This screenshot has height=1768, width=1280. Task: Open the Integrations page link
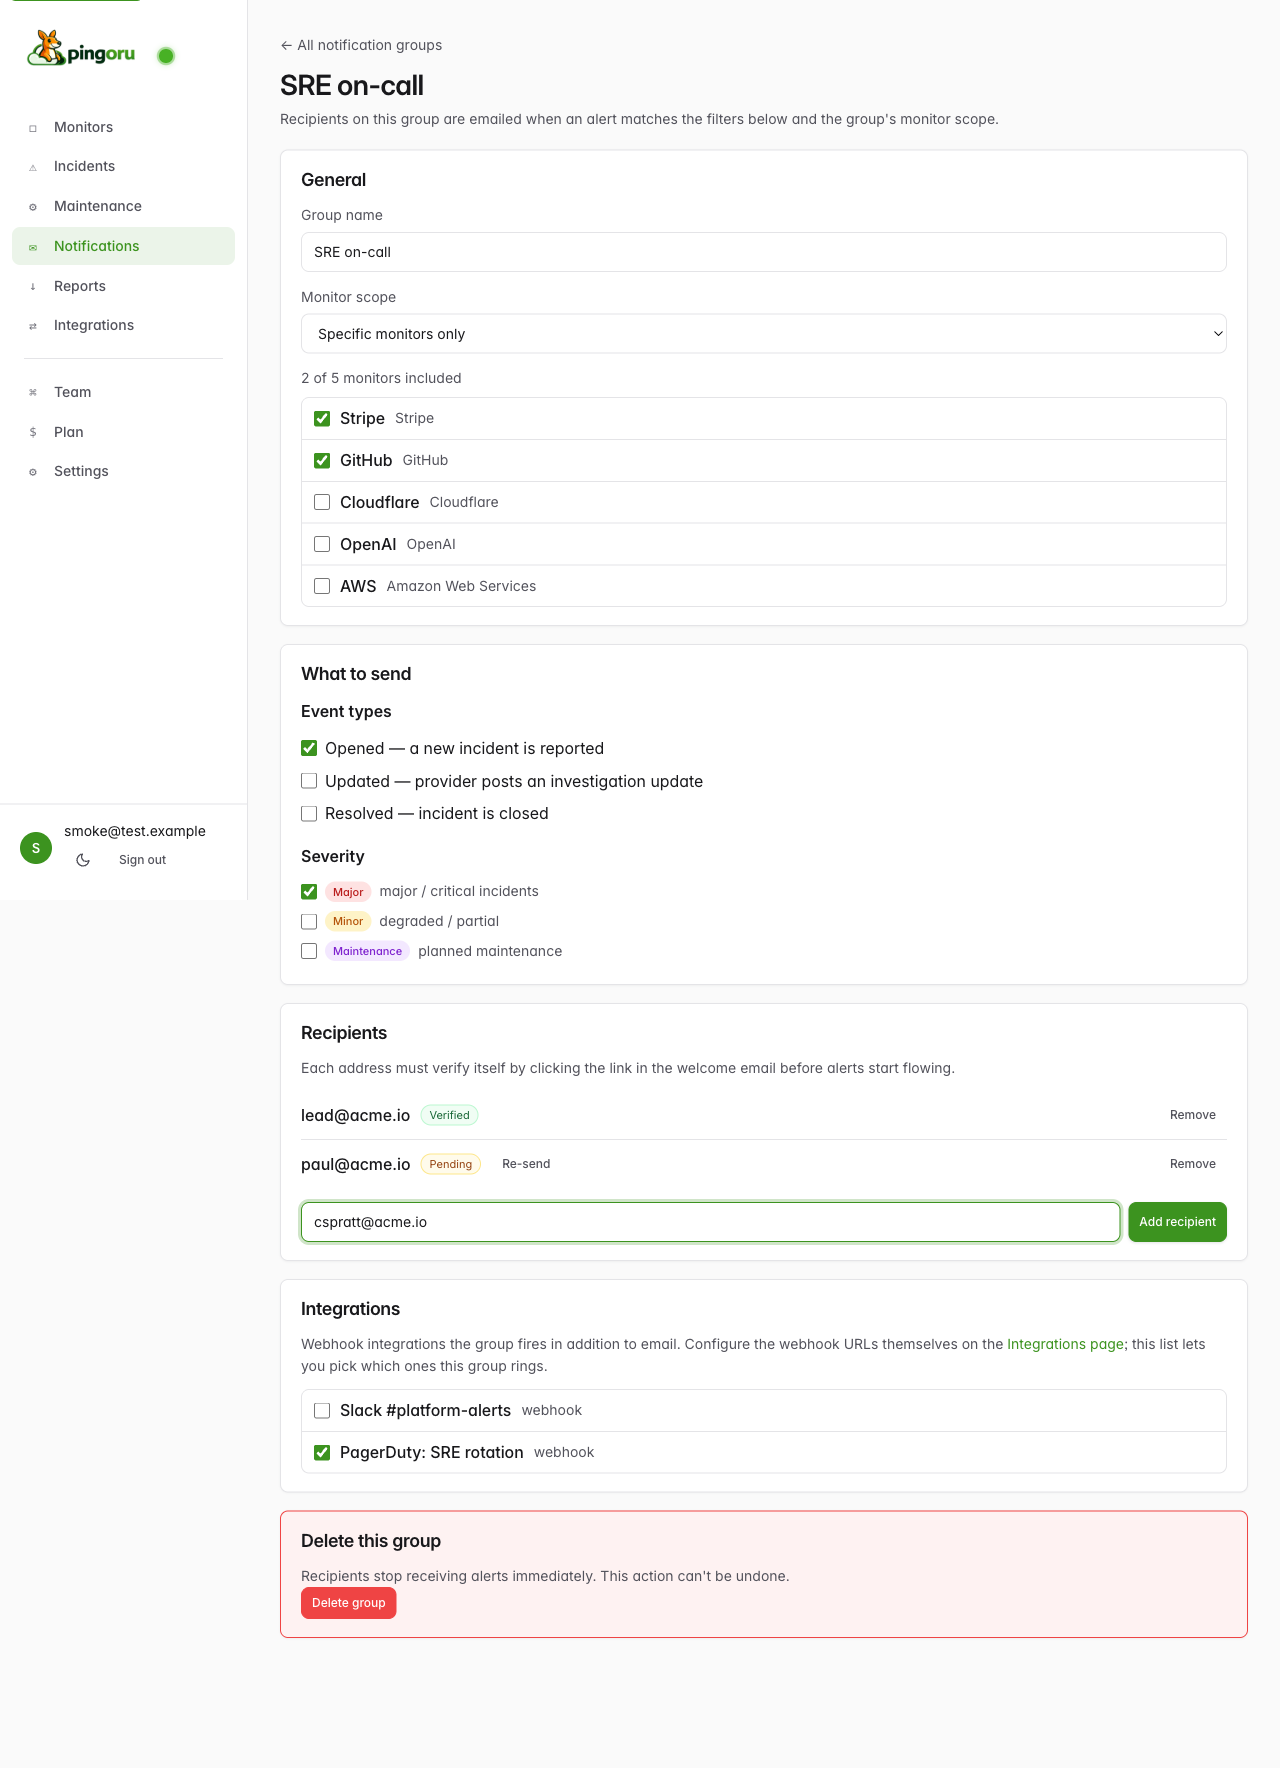1066,1344
